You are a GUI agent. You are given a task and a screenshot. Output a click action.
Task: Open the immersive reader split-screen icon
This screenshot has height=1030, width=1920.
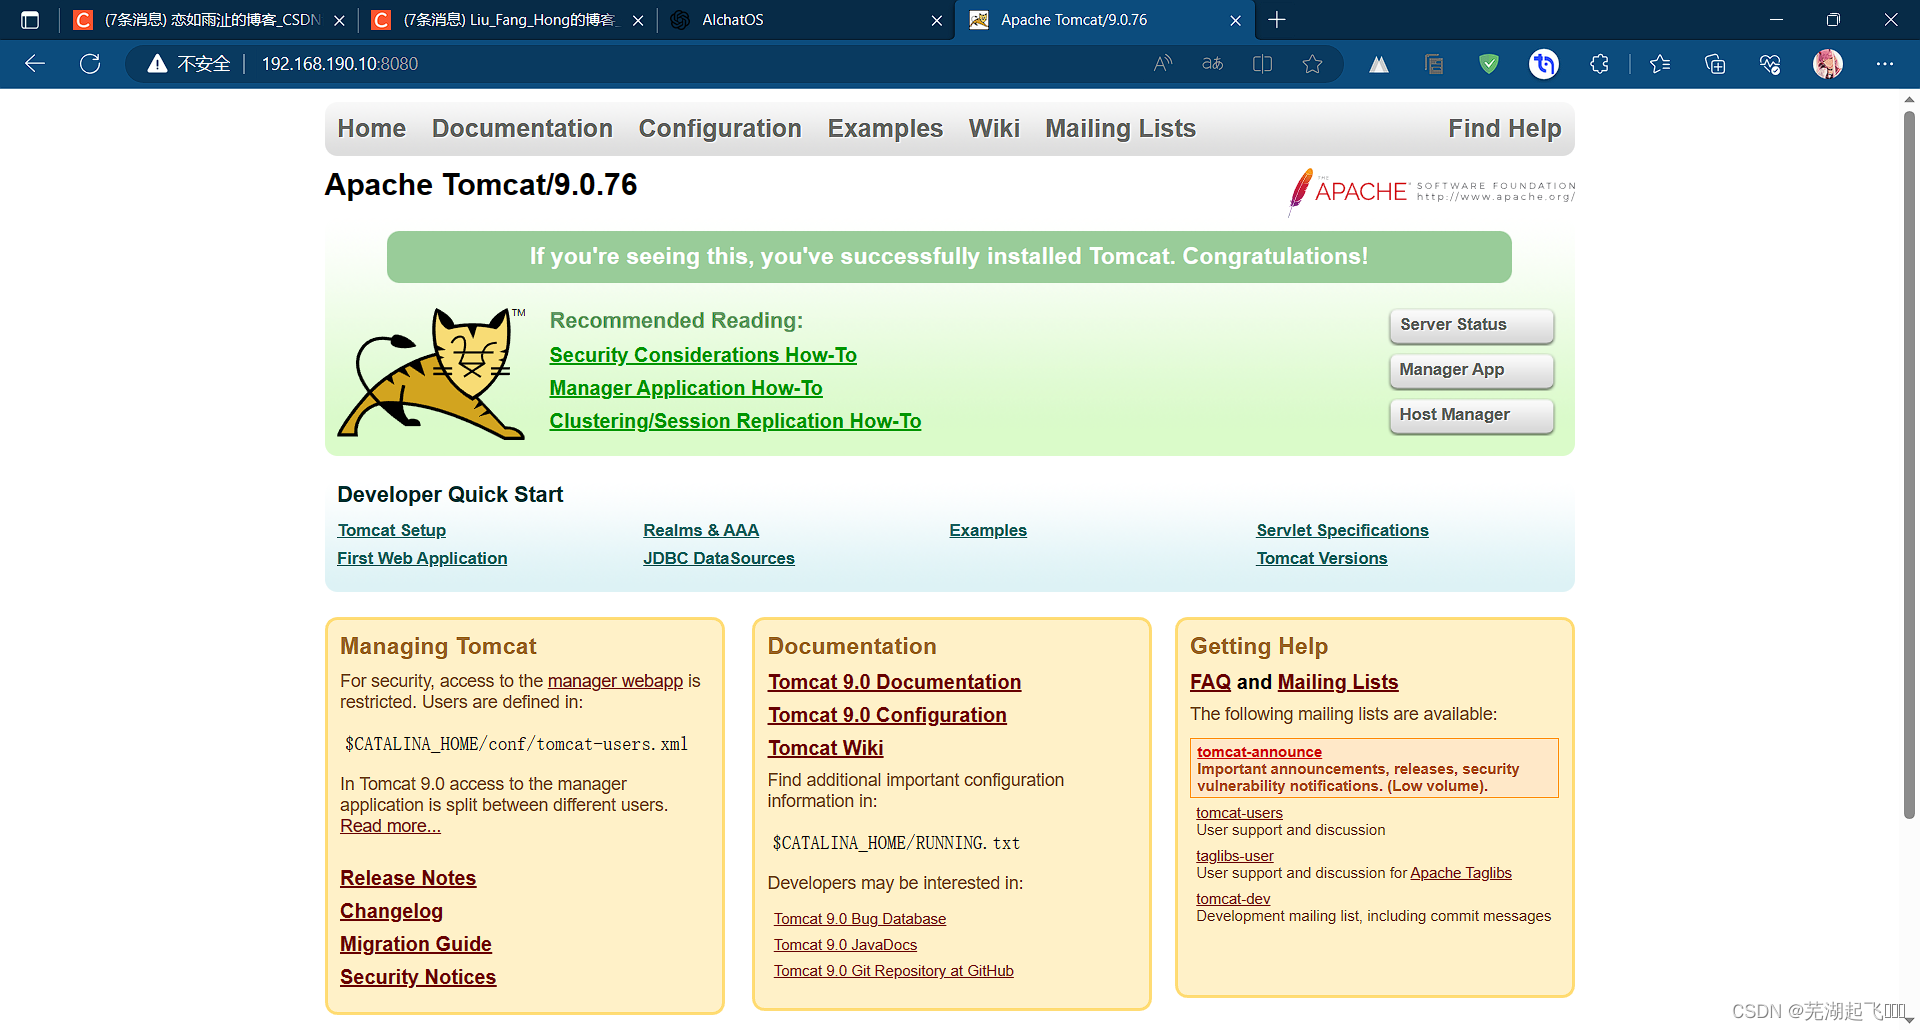point(1262,64)
